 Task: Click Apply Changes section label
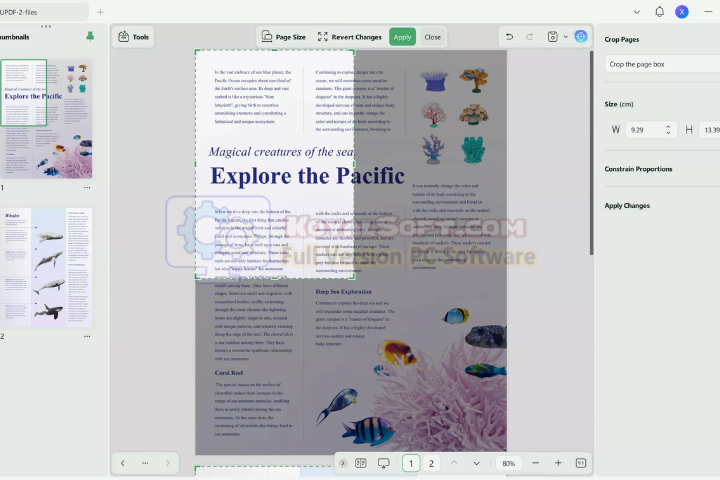(x=627, y=206)
